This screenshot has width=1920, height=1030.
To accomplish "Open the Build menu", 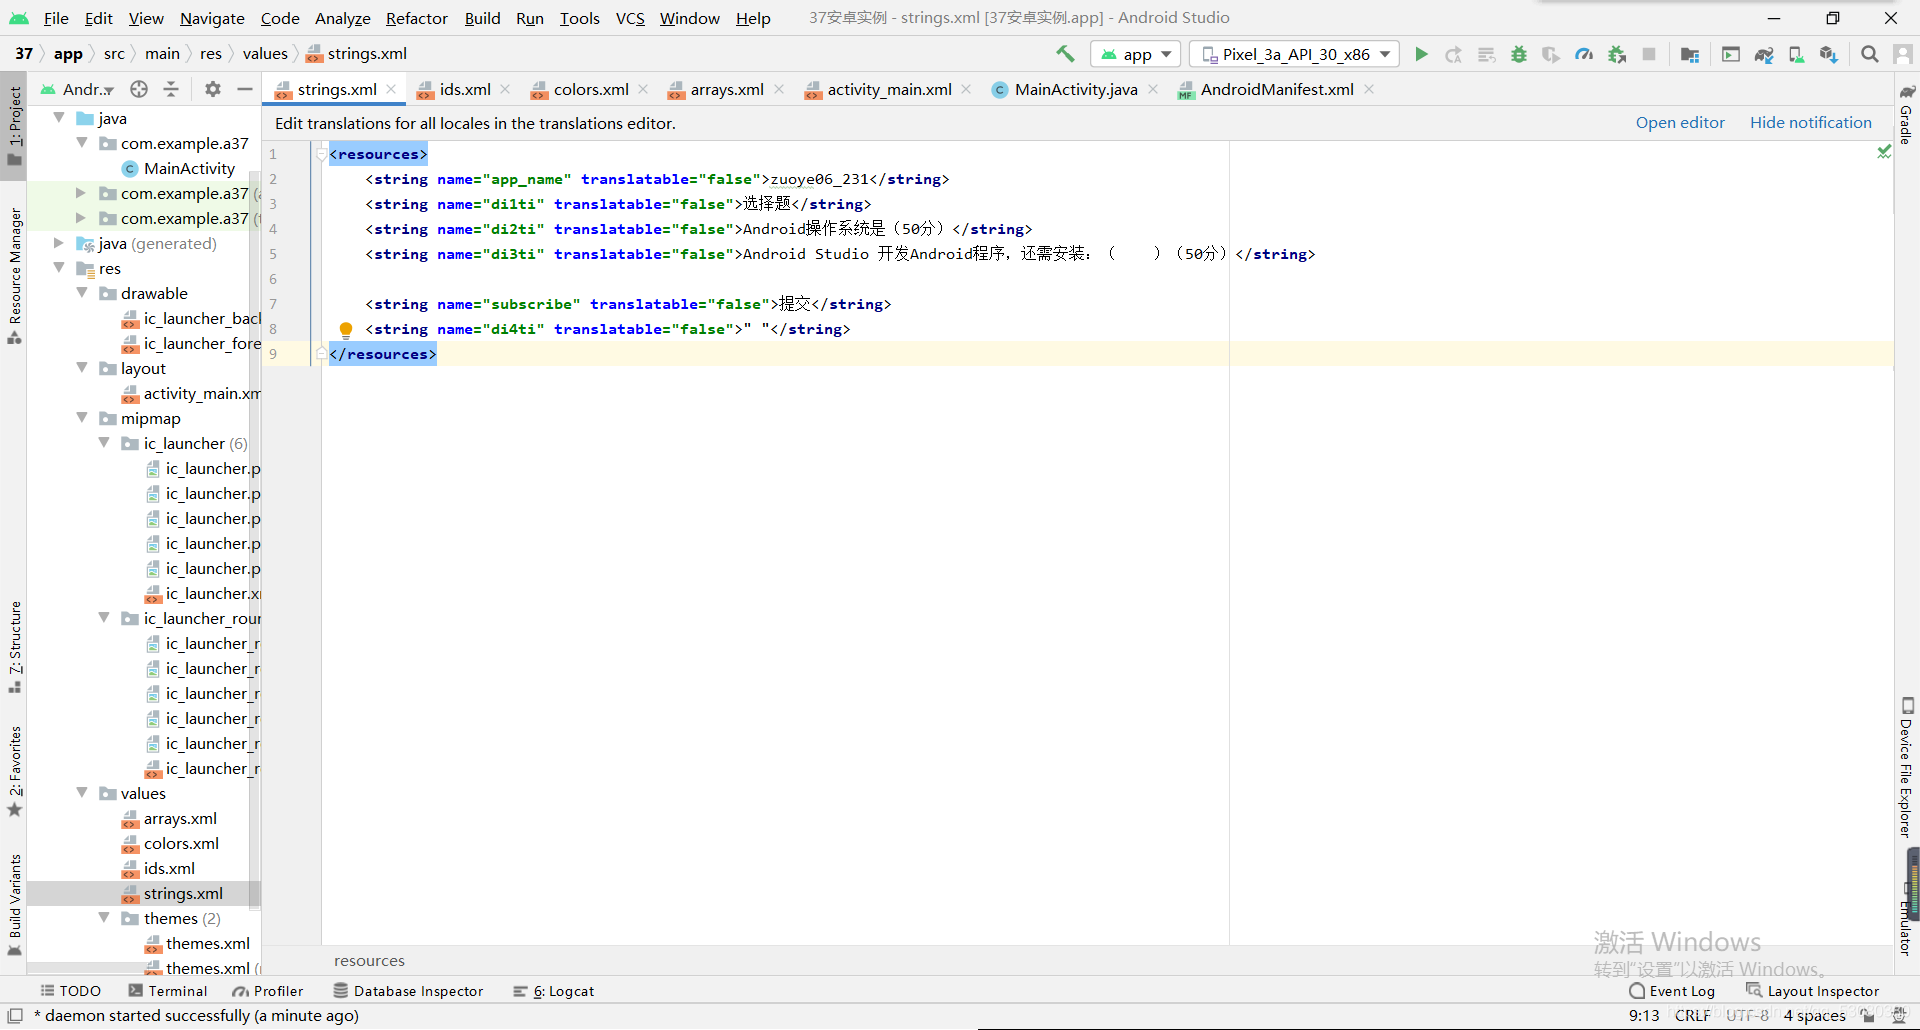I will click(482, 18).
